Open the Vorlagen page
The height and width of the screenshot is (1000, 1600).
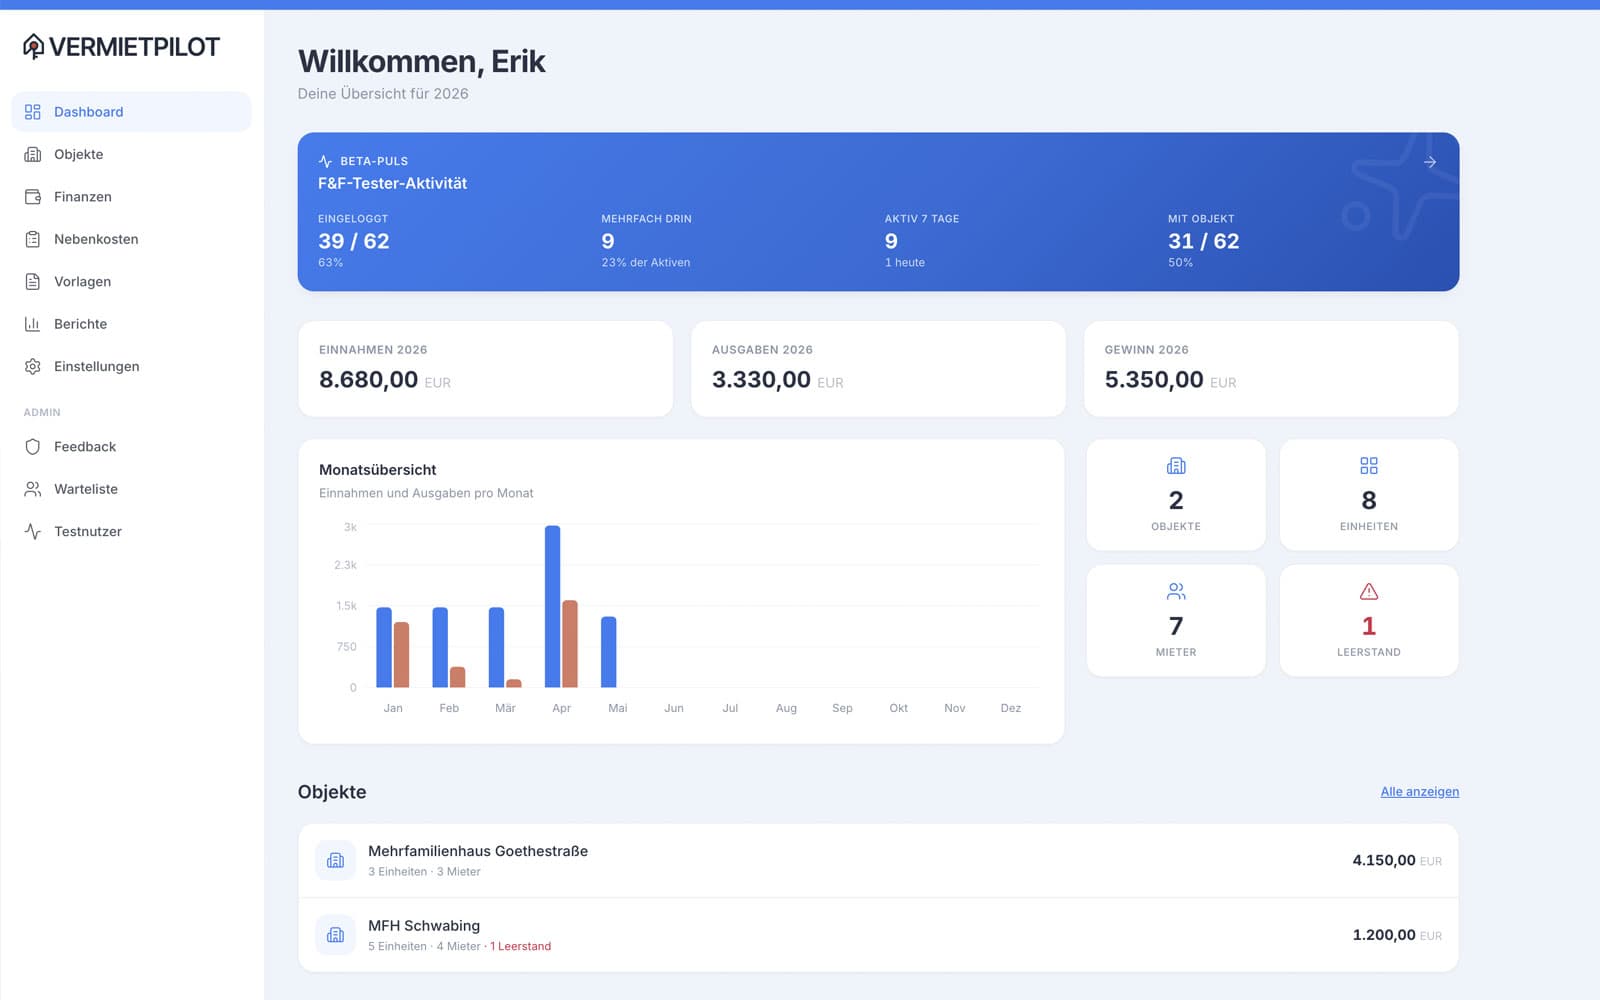click(131, 282)
